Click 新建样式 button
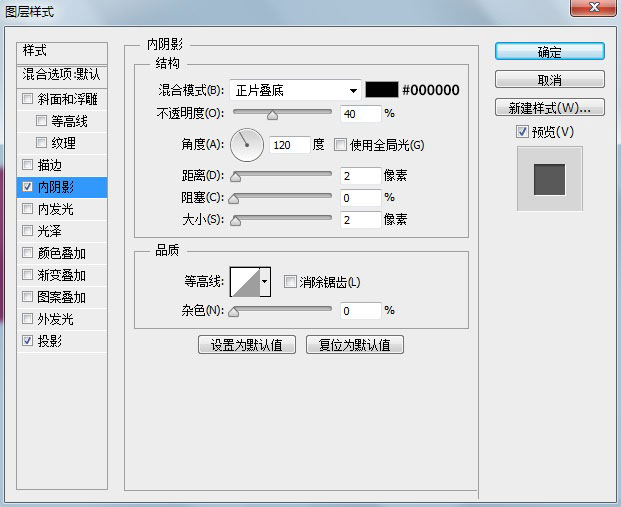Viewport: 621px width, 507px height. pos(549,107)
